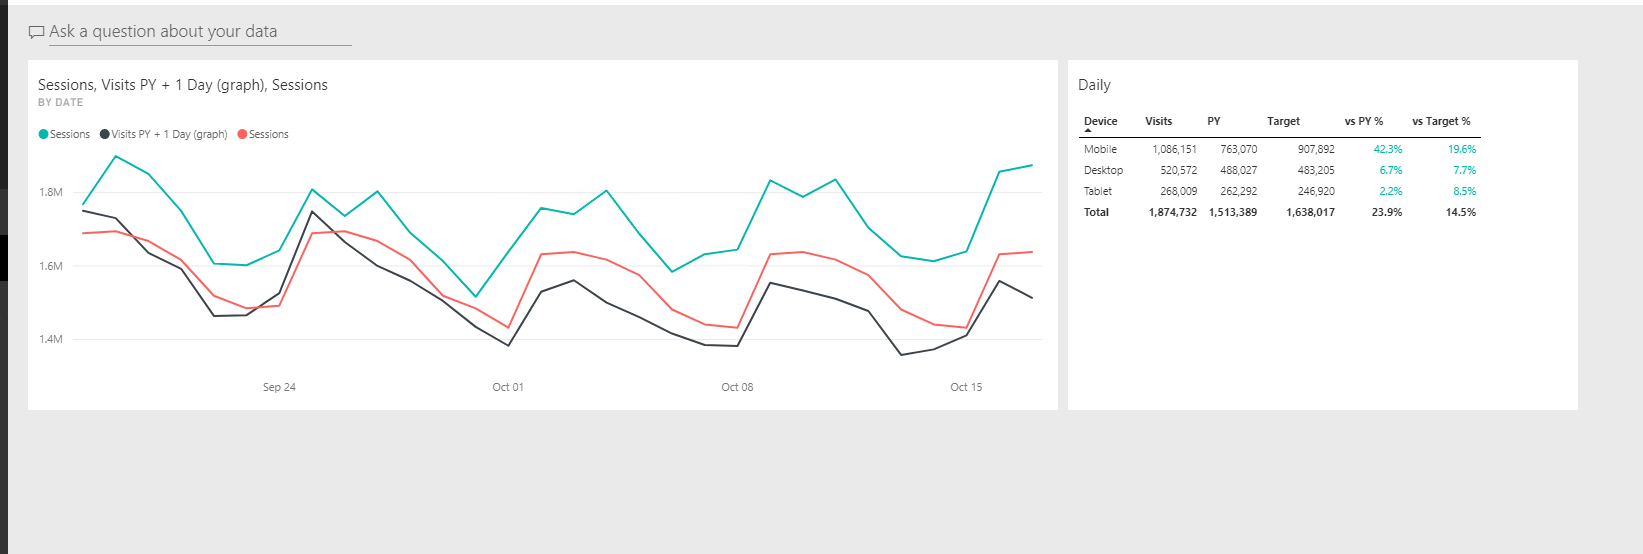This screenshot has width=1643, height=554.
Task: Click the 268,009 Tablet visits cell
Action: (1178, 191)
